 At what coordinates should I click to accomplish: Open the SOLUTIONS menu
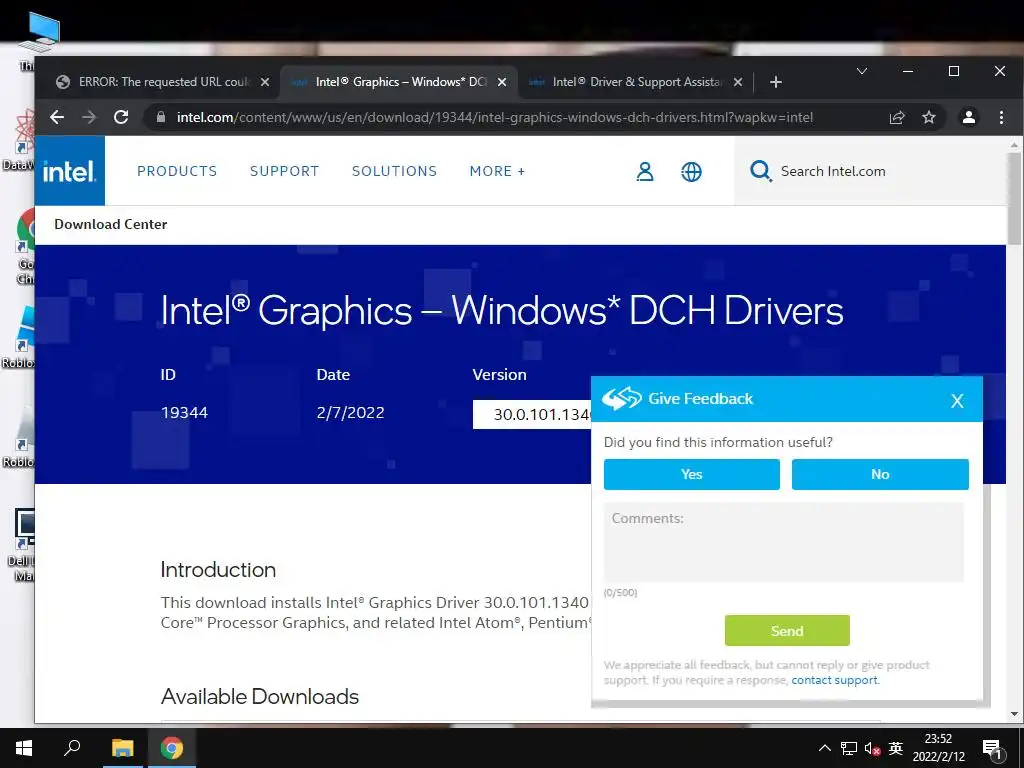click(x=394, y=171)
